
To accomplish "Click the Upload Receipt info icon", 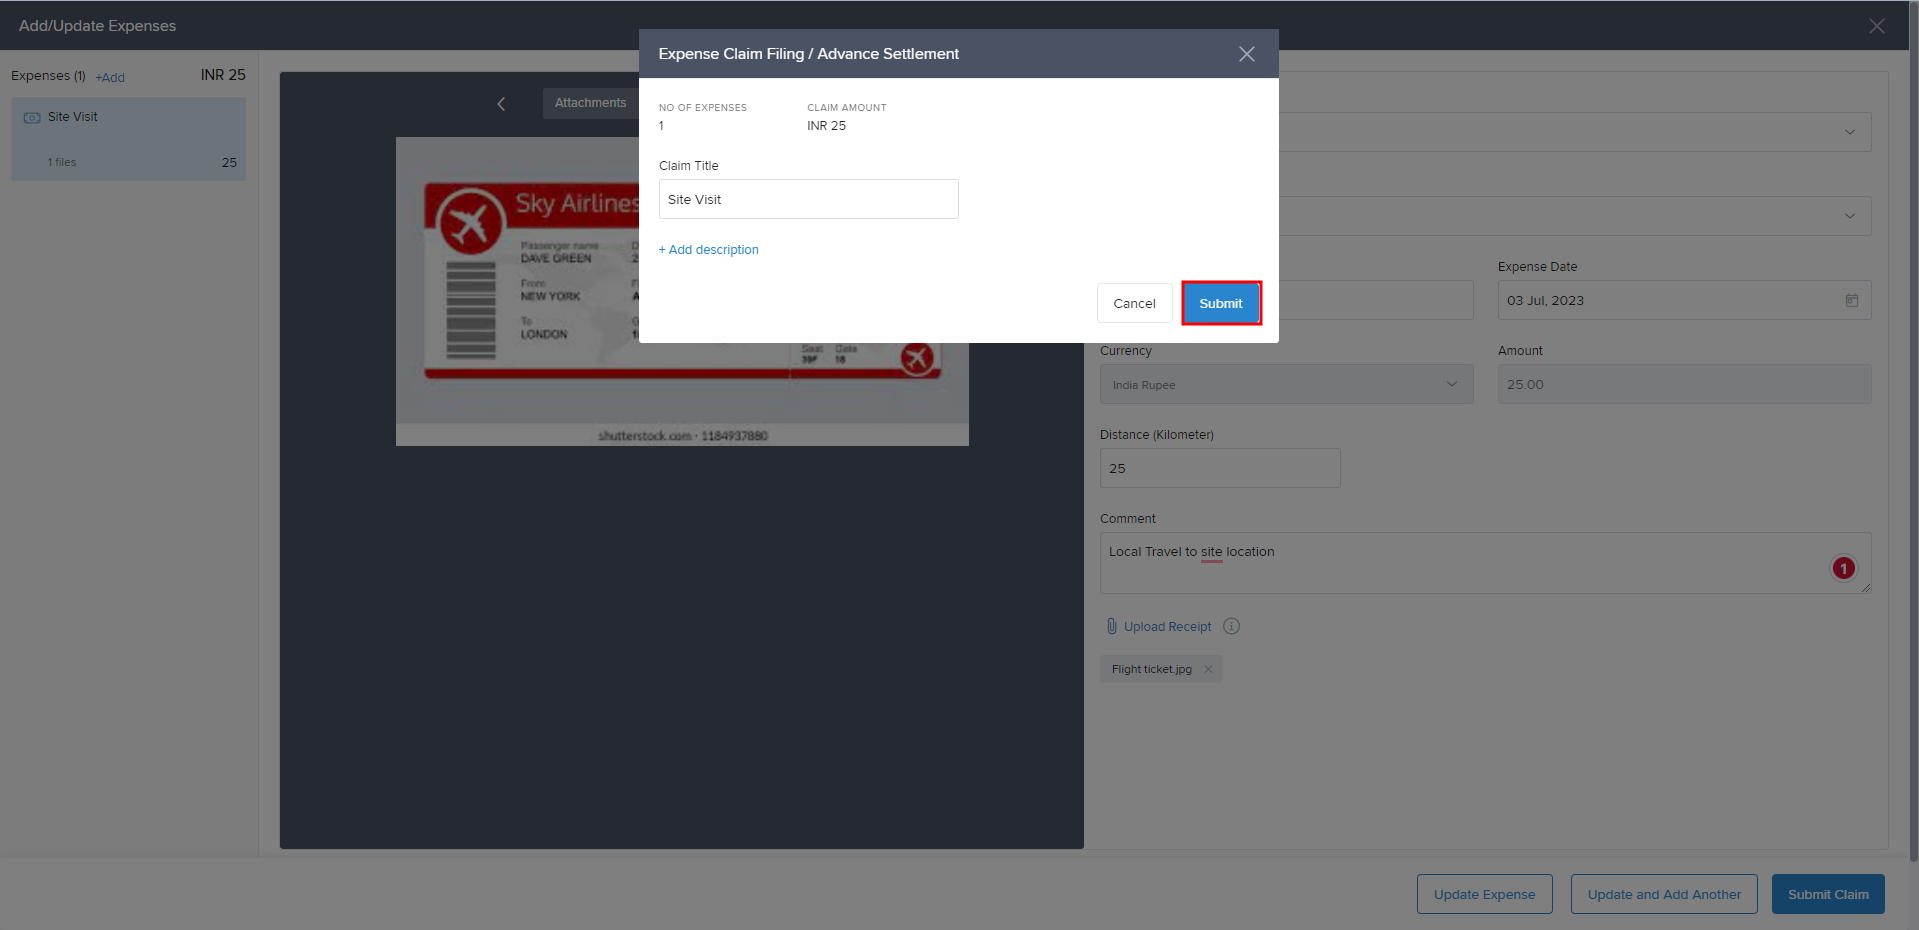I will click(x=1231, y=626).
